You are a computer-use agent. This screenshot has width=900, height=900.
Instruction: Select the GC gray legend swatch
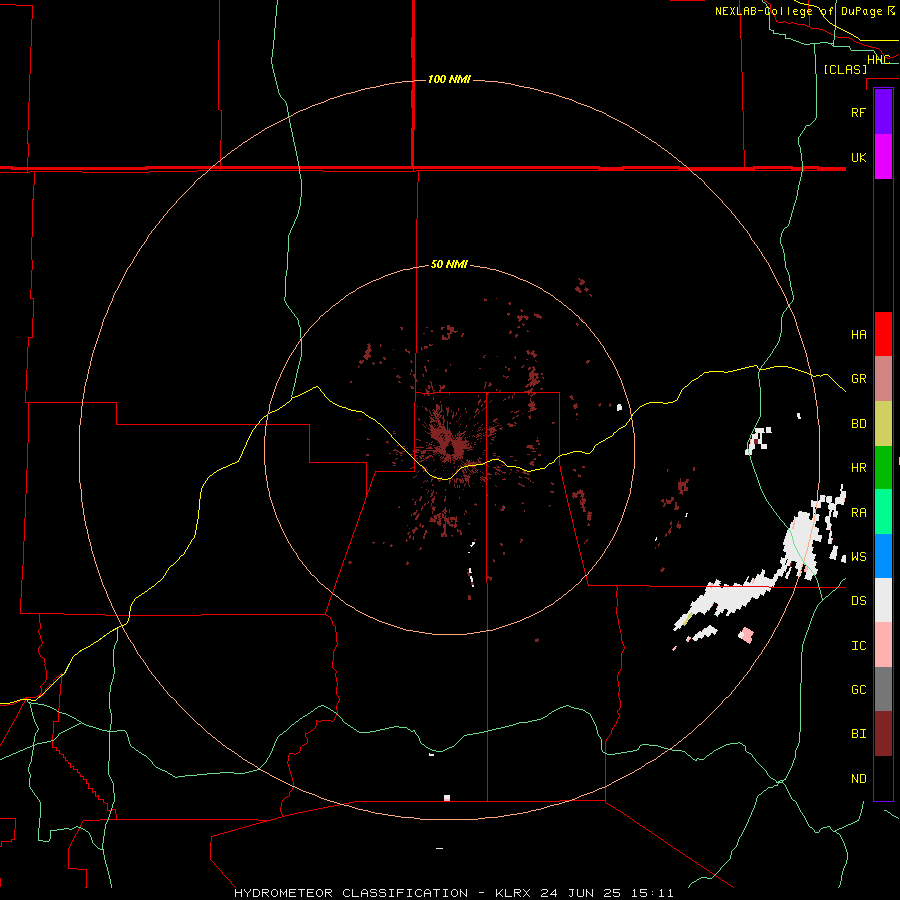point(883,689)
